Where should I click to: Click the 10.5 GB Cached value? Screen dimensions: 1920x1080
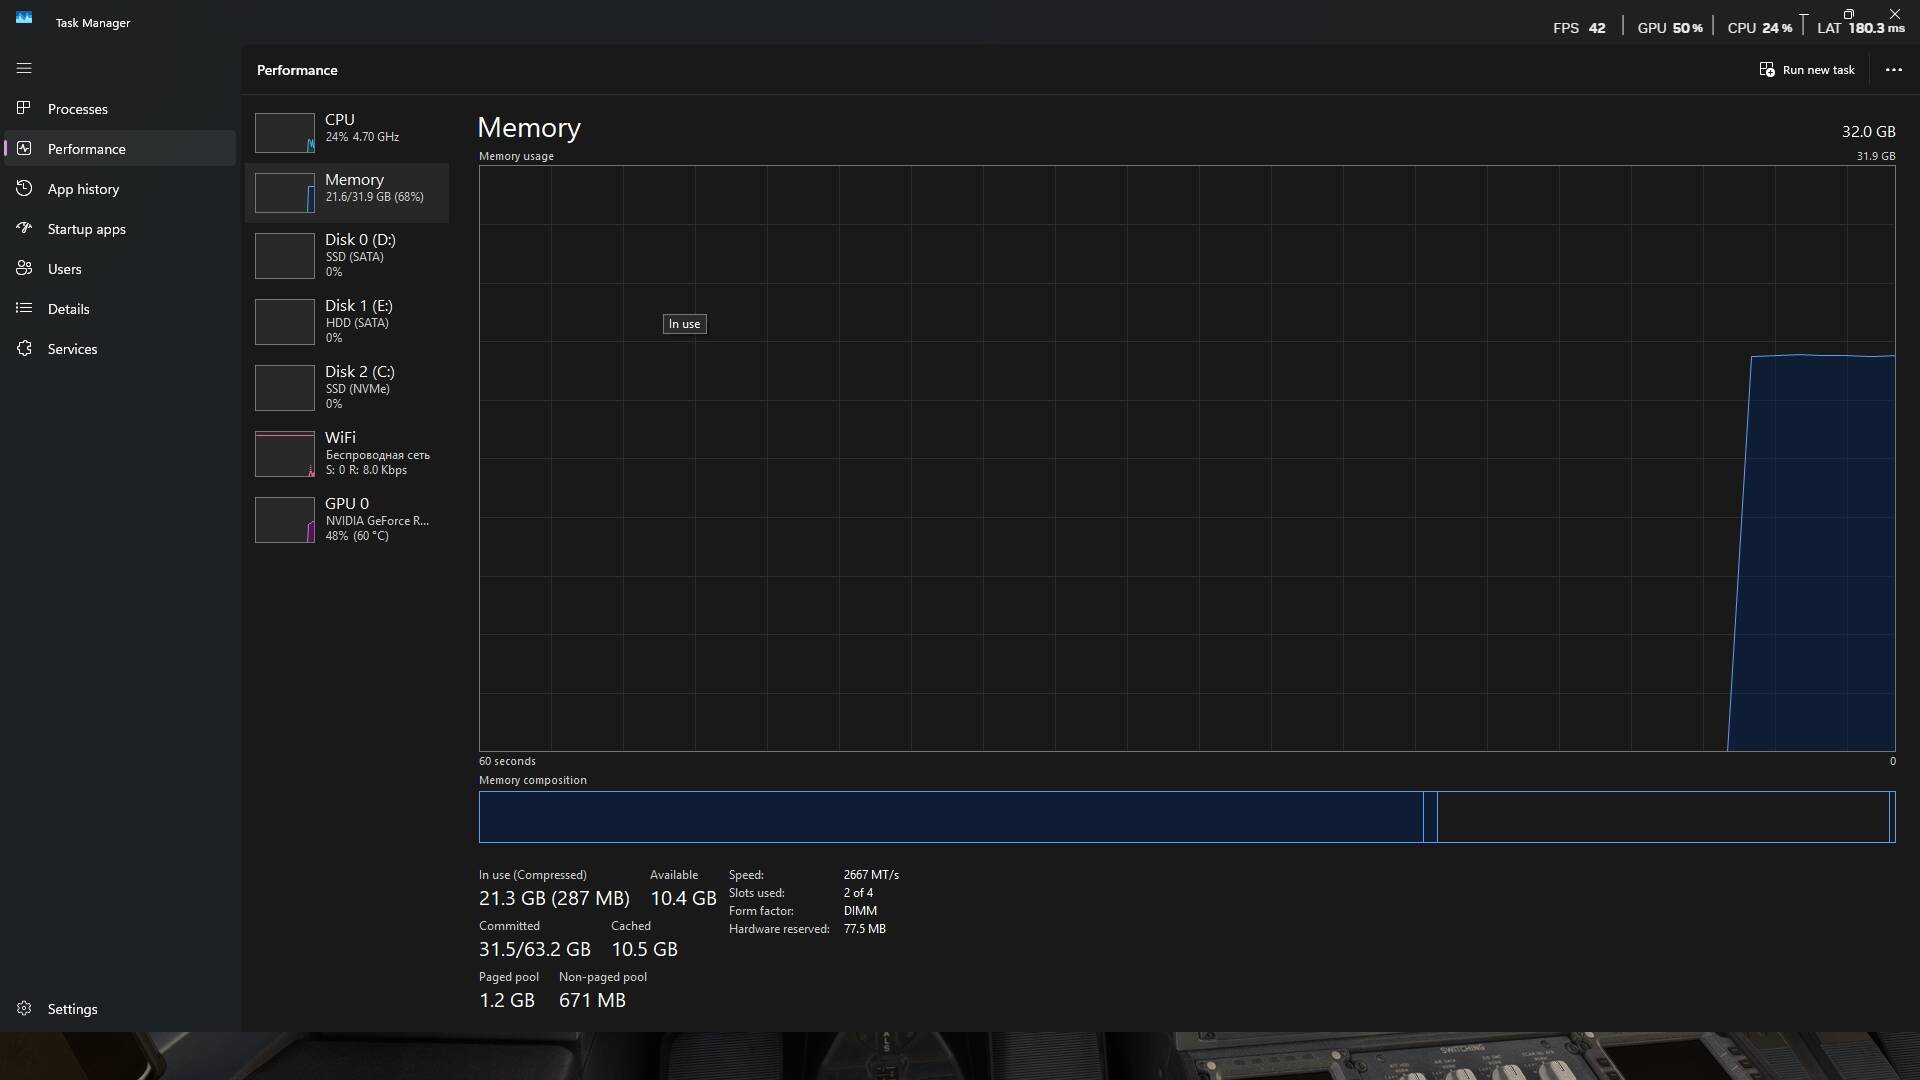(x=644, y=949)
